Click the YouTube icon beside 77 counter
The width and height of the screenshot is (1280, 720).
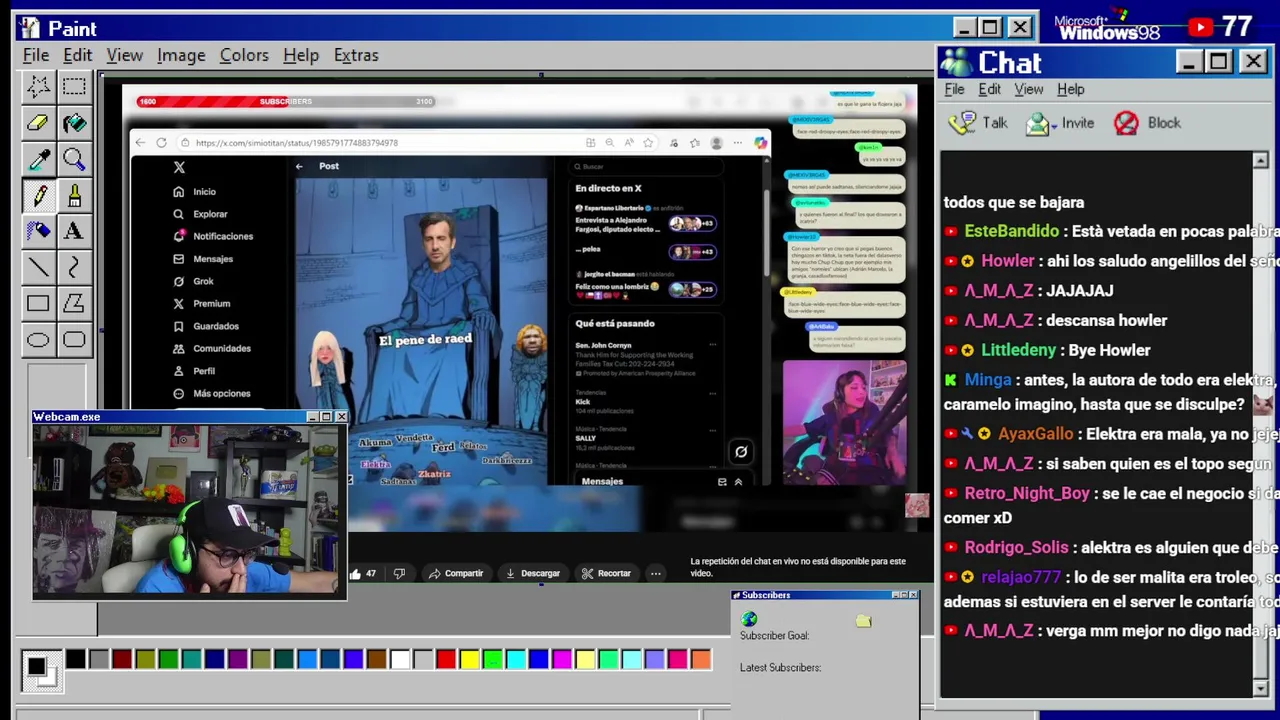[1201, 27]
